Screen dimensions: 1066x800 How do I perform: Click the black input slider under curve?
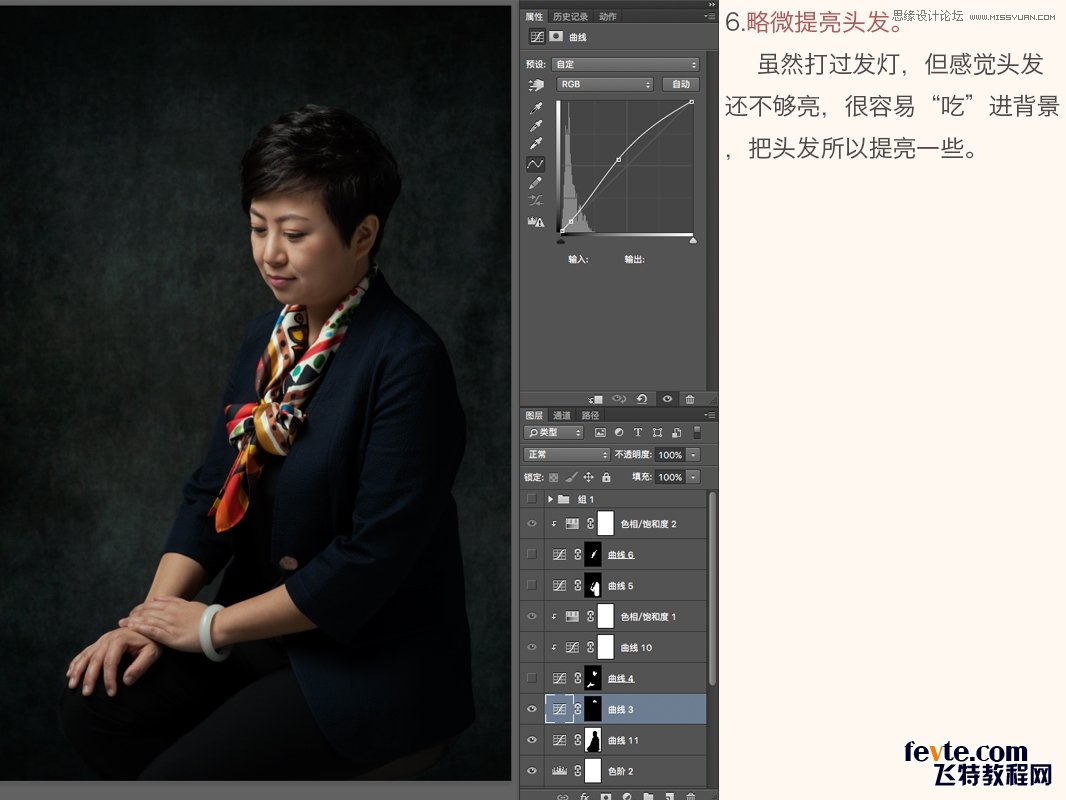pos(561,240)
